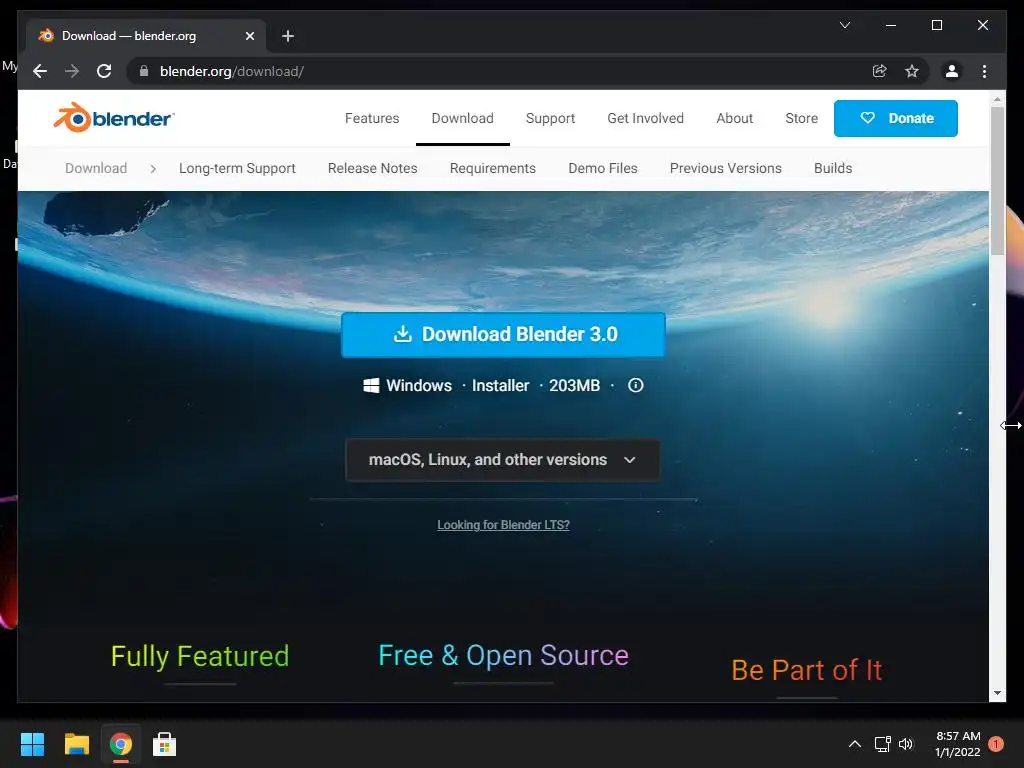Click 203MB file size text
Viewport: 1024px width, 768px height.
point(574,385)
